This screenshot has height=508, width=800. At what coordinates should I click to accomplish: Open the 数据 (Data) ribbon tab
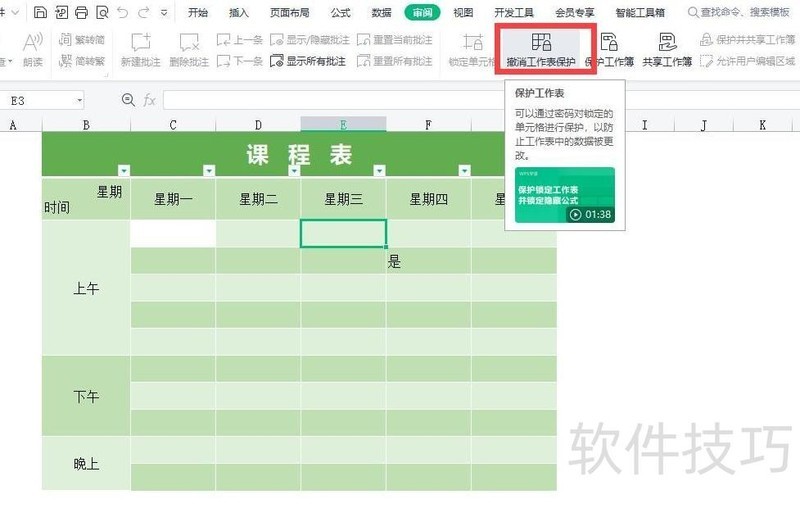pos(381,12)
